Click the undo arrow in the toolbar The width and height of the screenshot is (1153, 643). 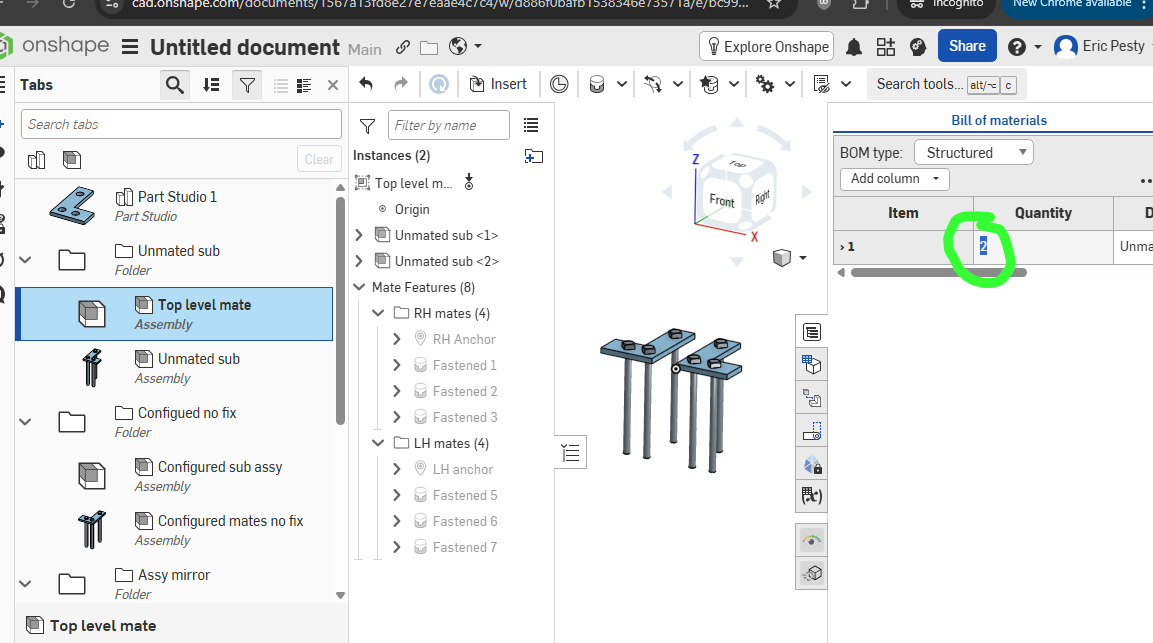coord(366,84)
